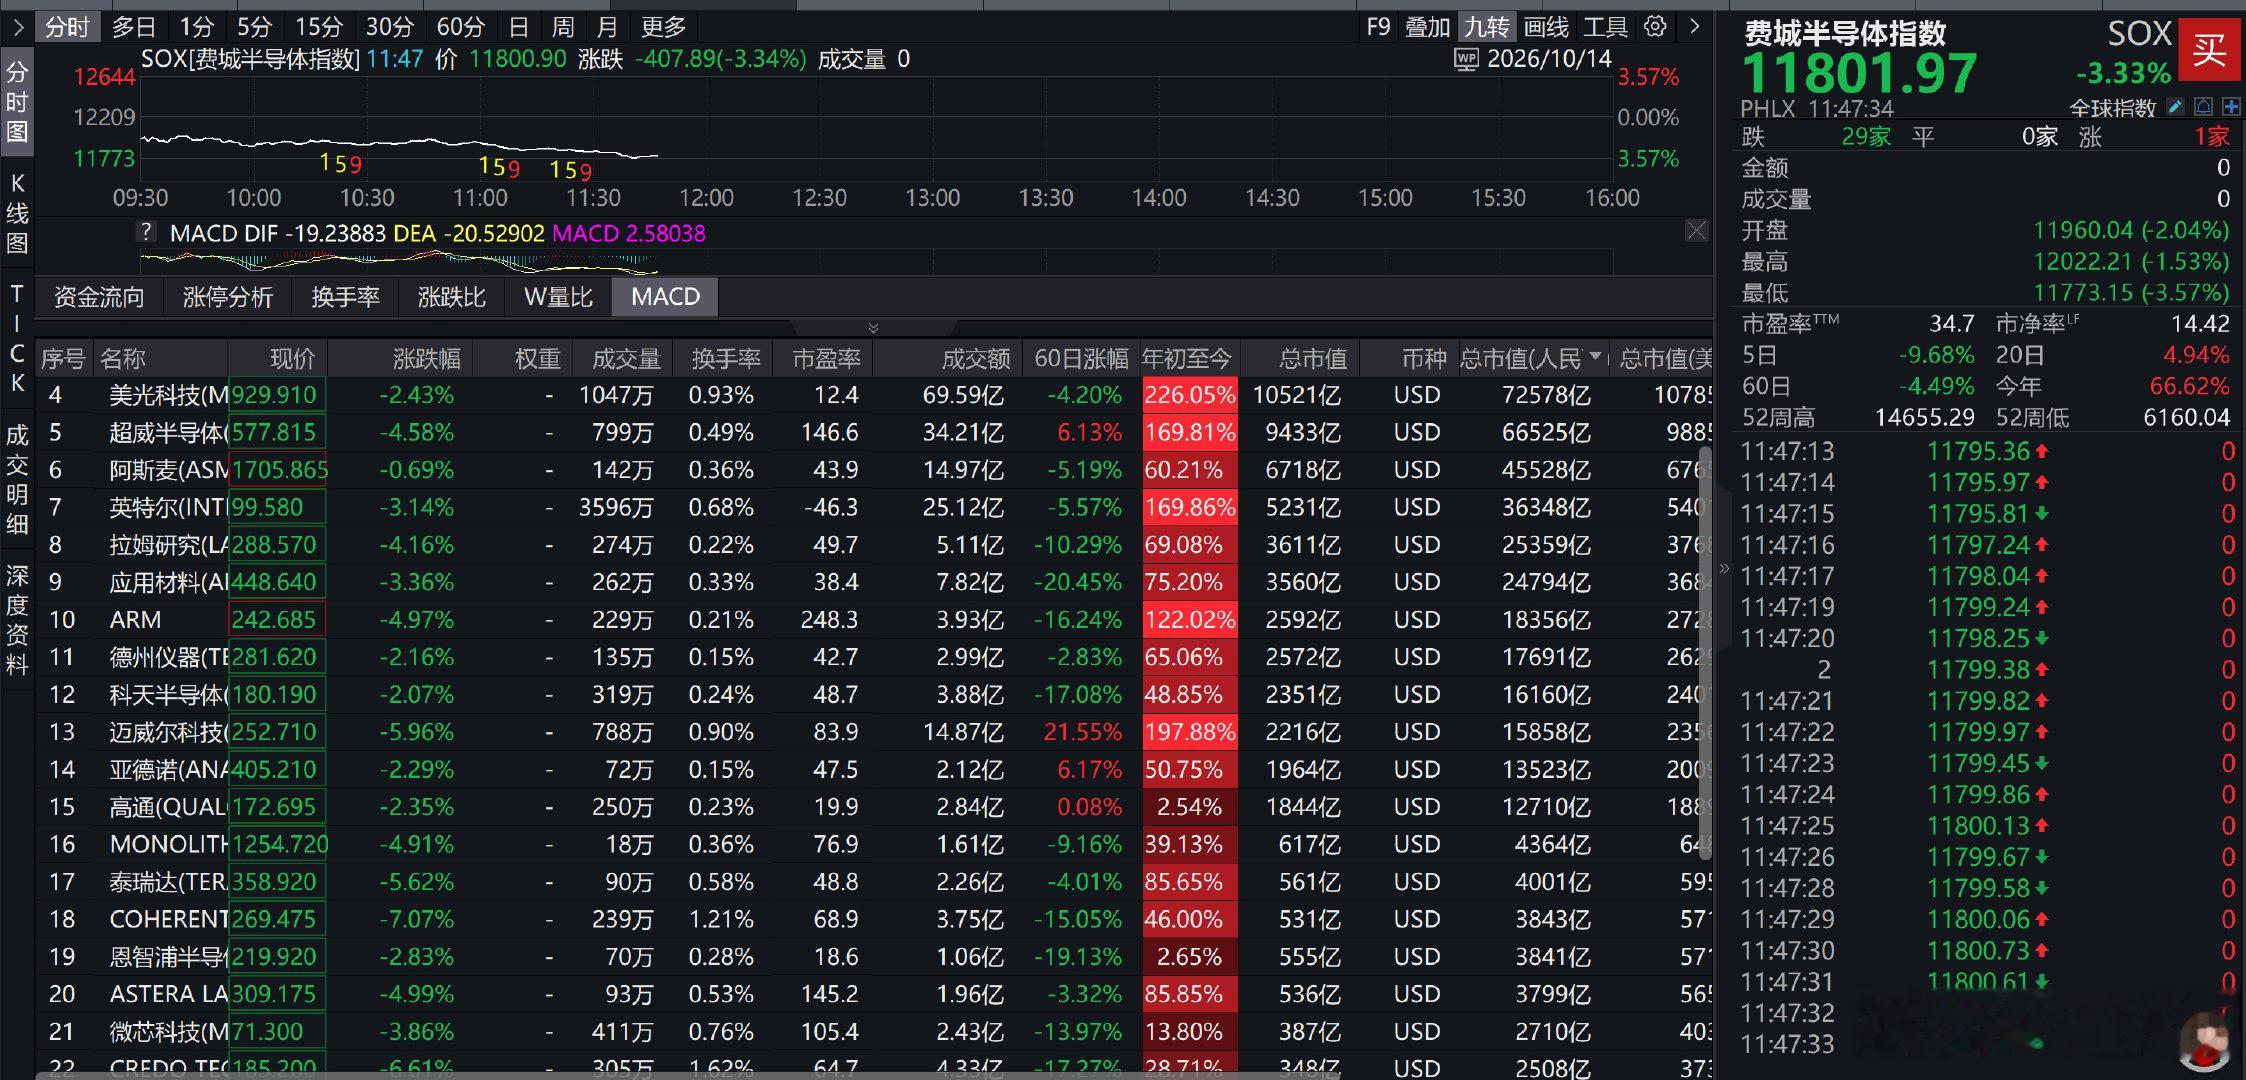
Task: Click the red 买 buy button
Action: click(2209, 48)
